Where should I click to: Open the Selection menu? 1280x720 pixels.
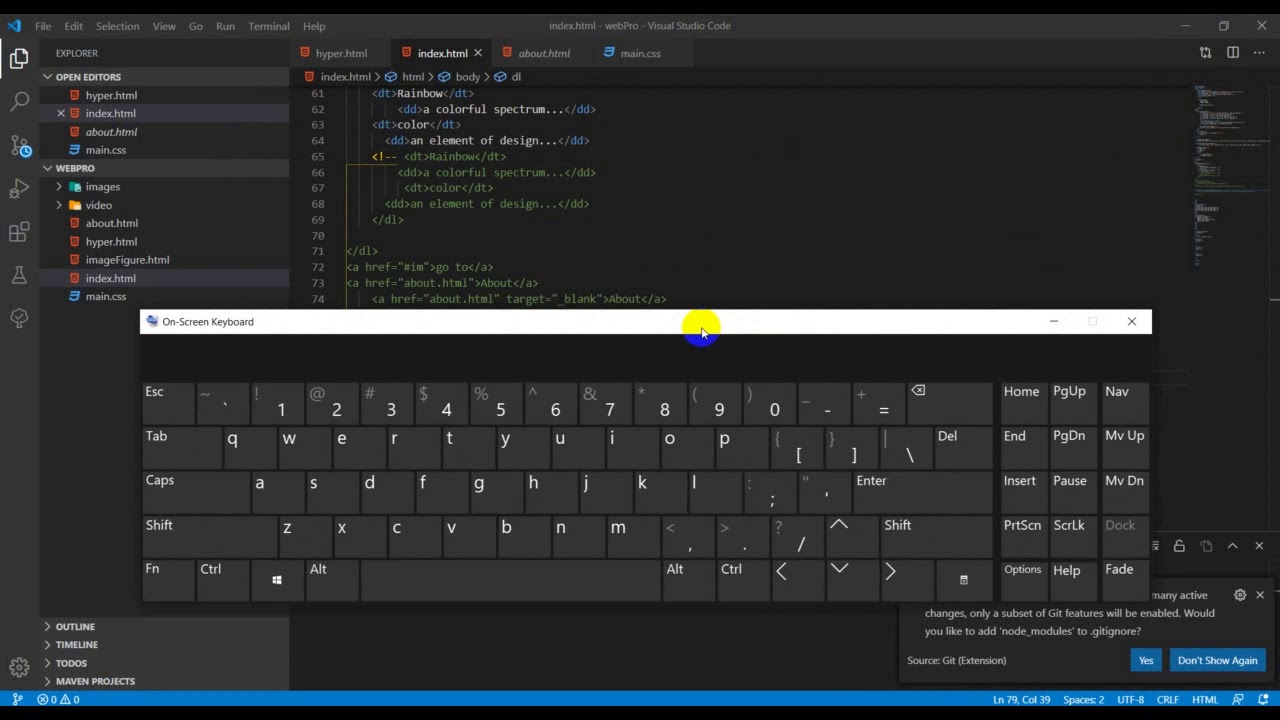point(117,26)
